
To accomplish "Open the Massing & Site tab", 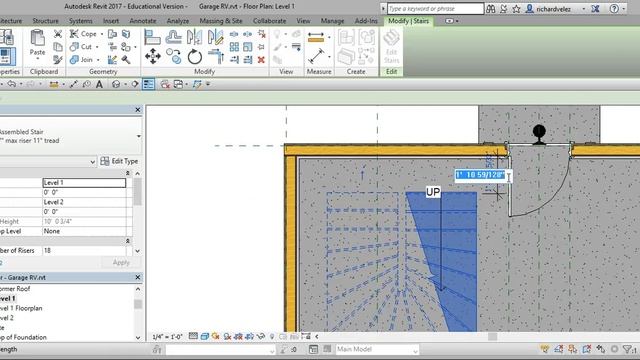I will (221, 21).
